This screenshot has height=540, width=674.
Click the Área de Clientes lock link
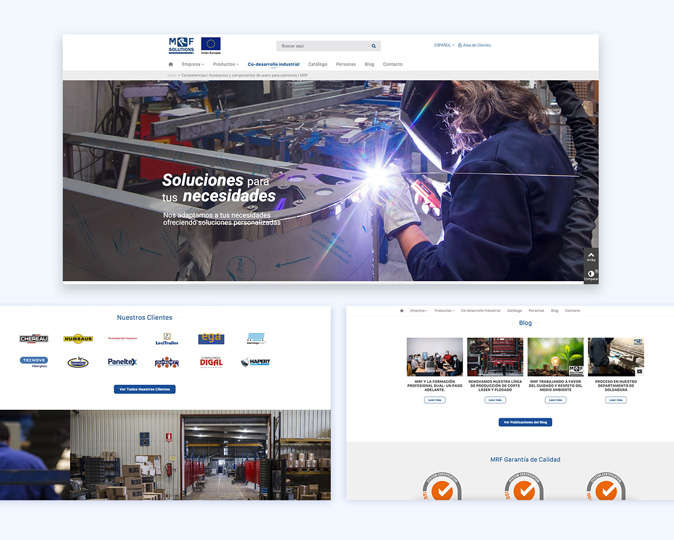click(x=474, y=45)
